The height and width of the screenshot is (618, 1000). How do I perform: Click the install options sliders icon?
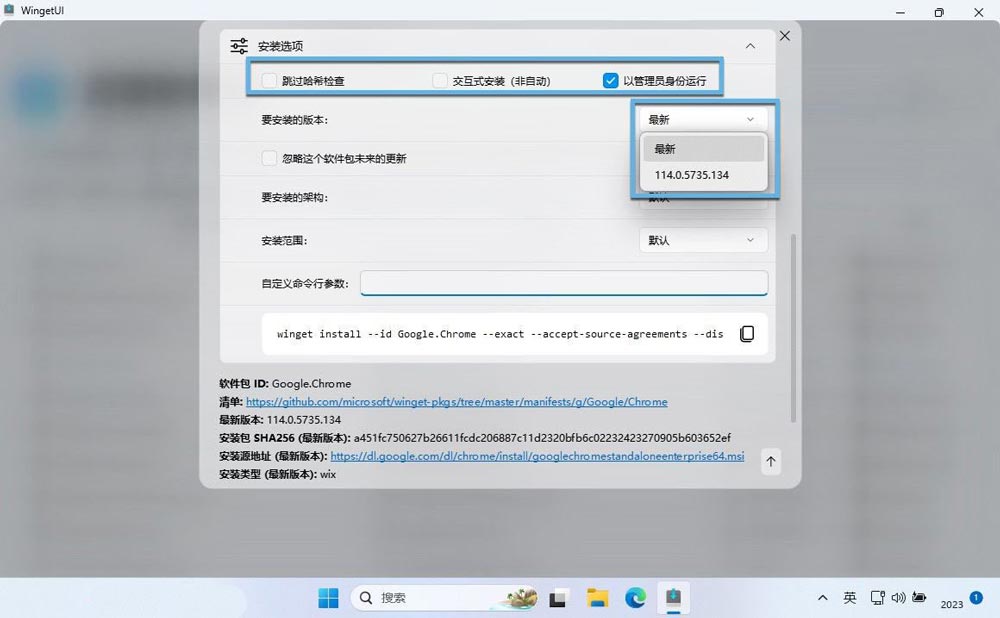click(x=239, y=46)
